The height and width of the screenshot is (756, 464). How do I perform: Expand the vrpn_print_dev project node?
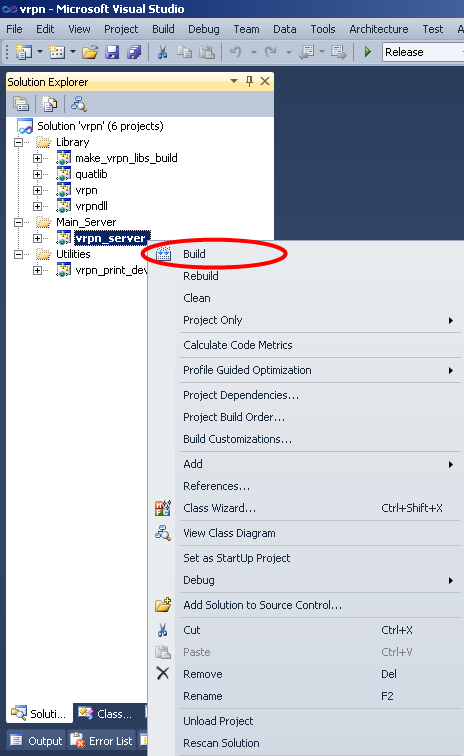click(x=37, y=270)
